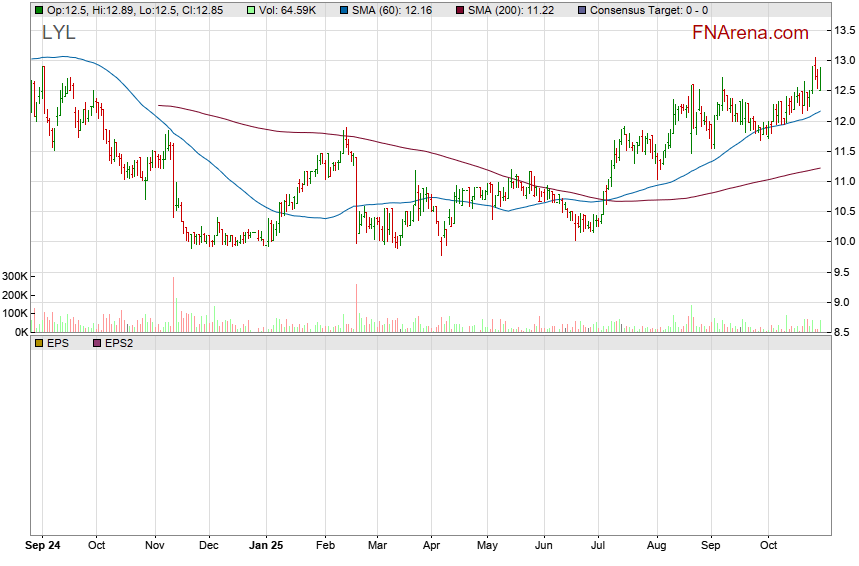Viewport: 859px width, 566px height.
Task: Click the 'SMA (200): 11.22' legend label
Action: pyautogui.click(x=513, y=10)
